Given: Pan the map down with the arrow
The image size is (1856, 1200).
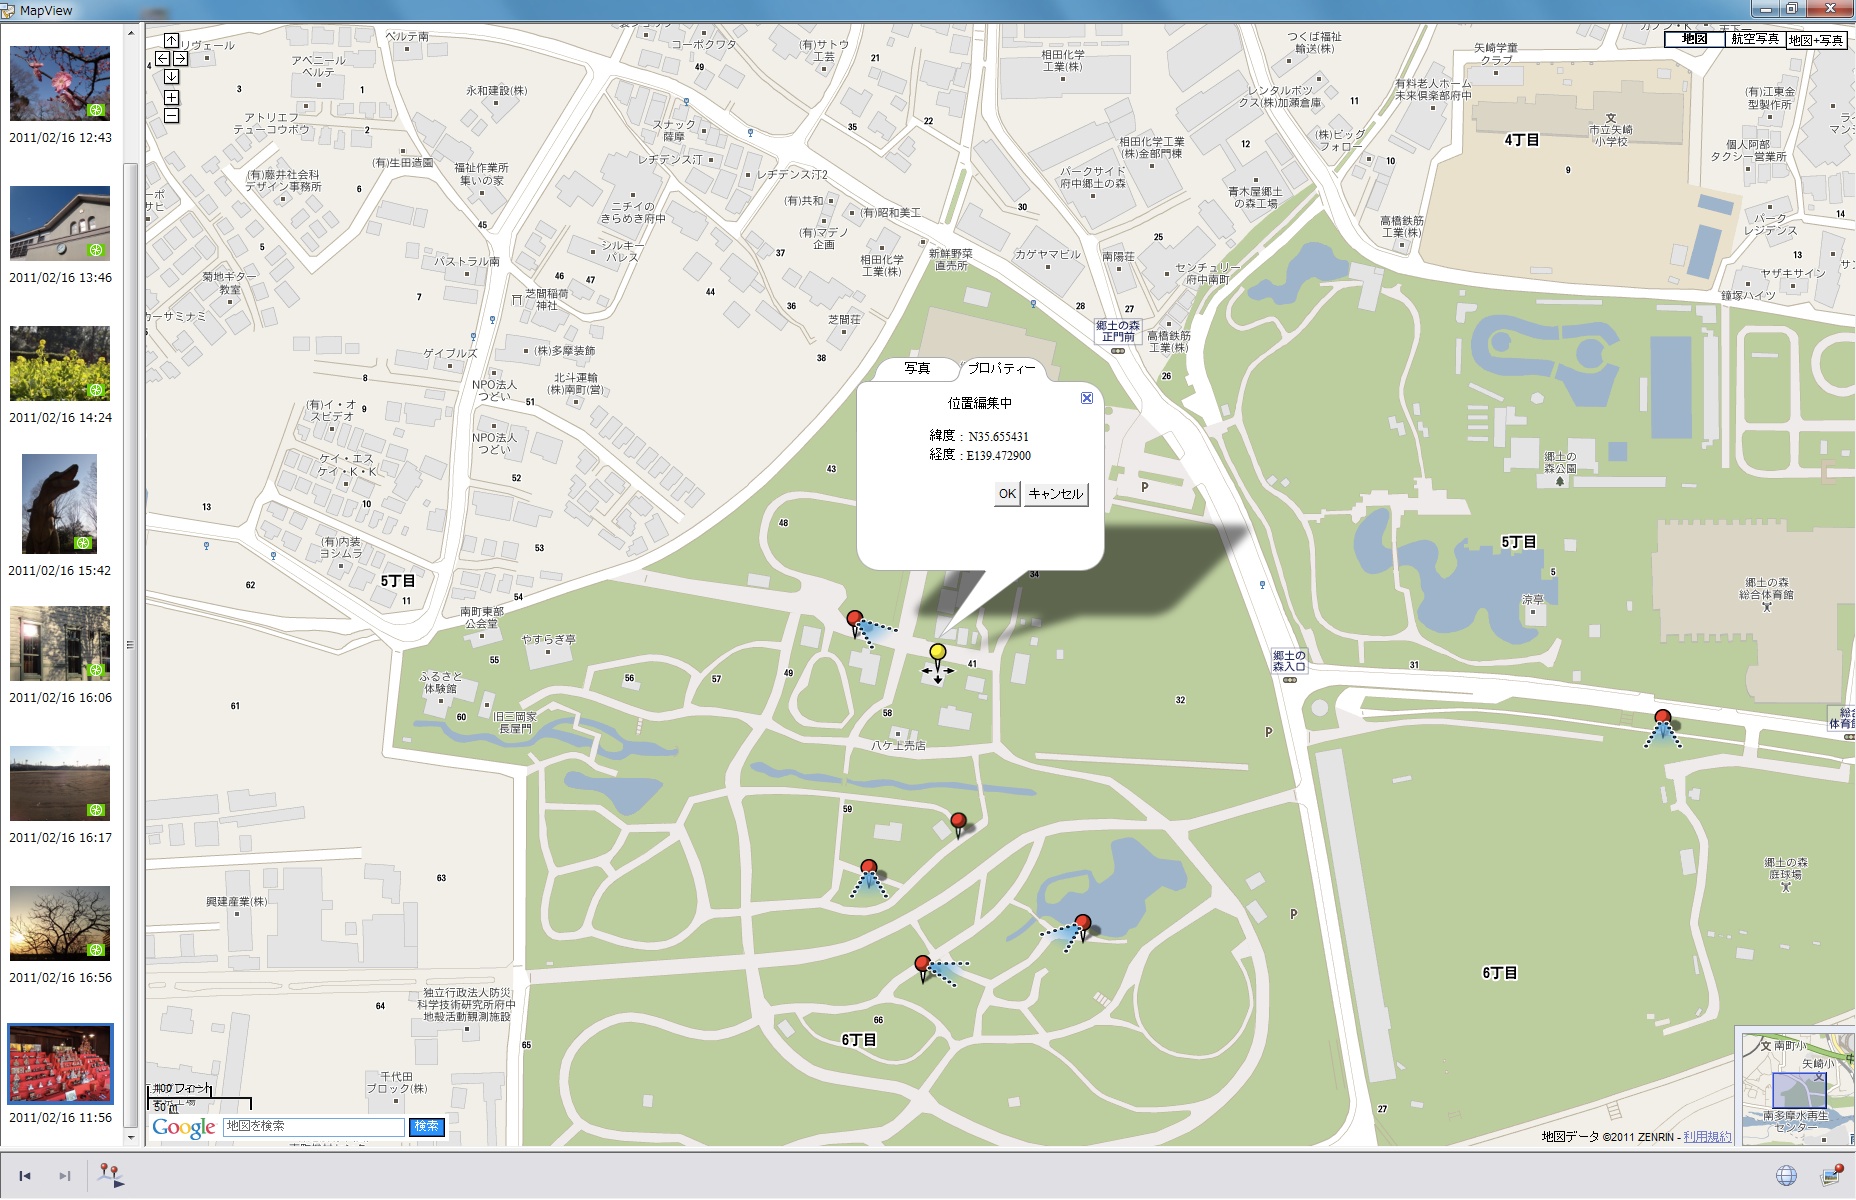Looking at the screenshot, I should tap(171, 77).
